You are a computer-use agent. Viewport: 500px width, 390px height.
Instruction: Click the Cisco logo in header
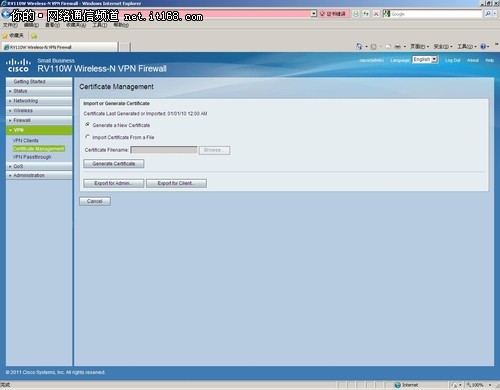coord(18,65)
